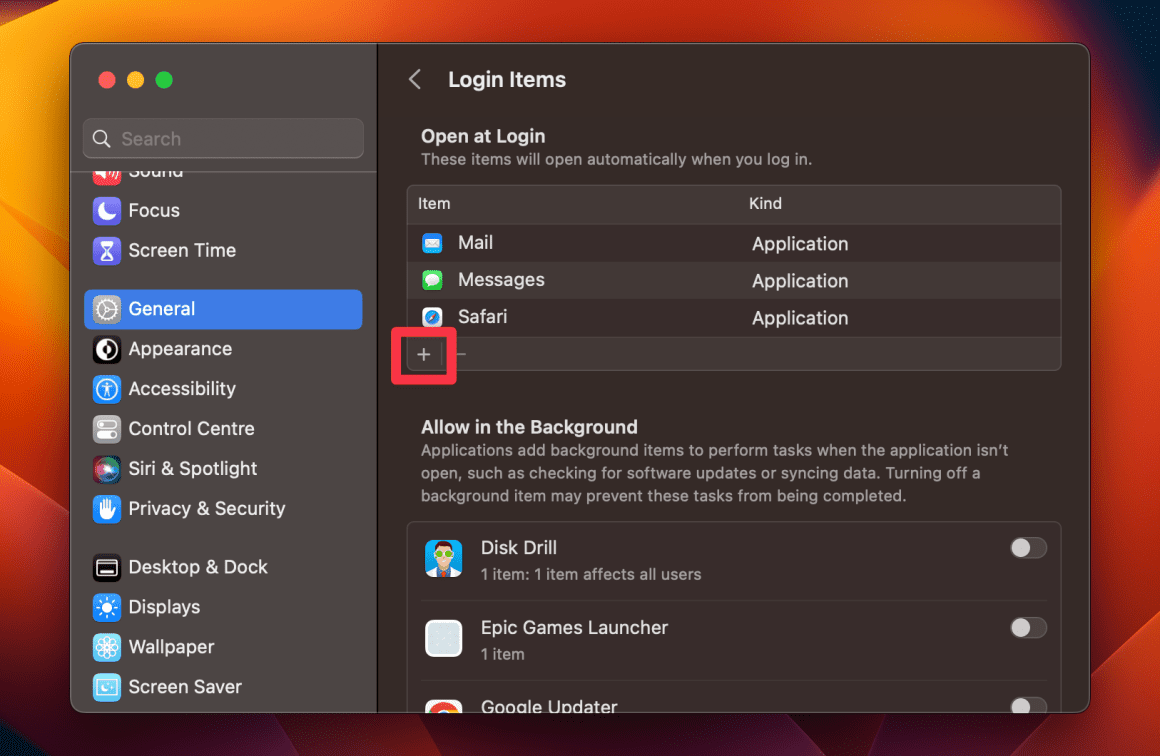Screen dimensions: 1160x756
Task: Click the Mail app icon
Action: pos(432,242)
